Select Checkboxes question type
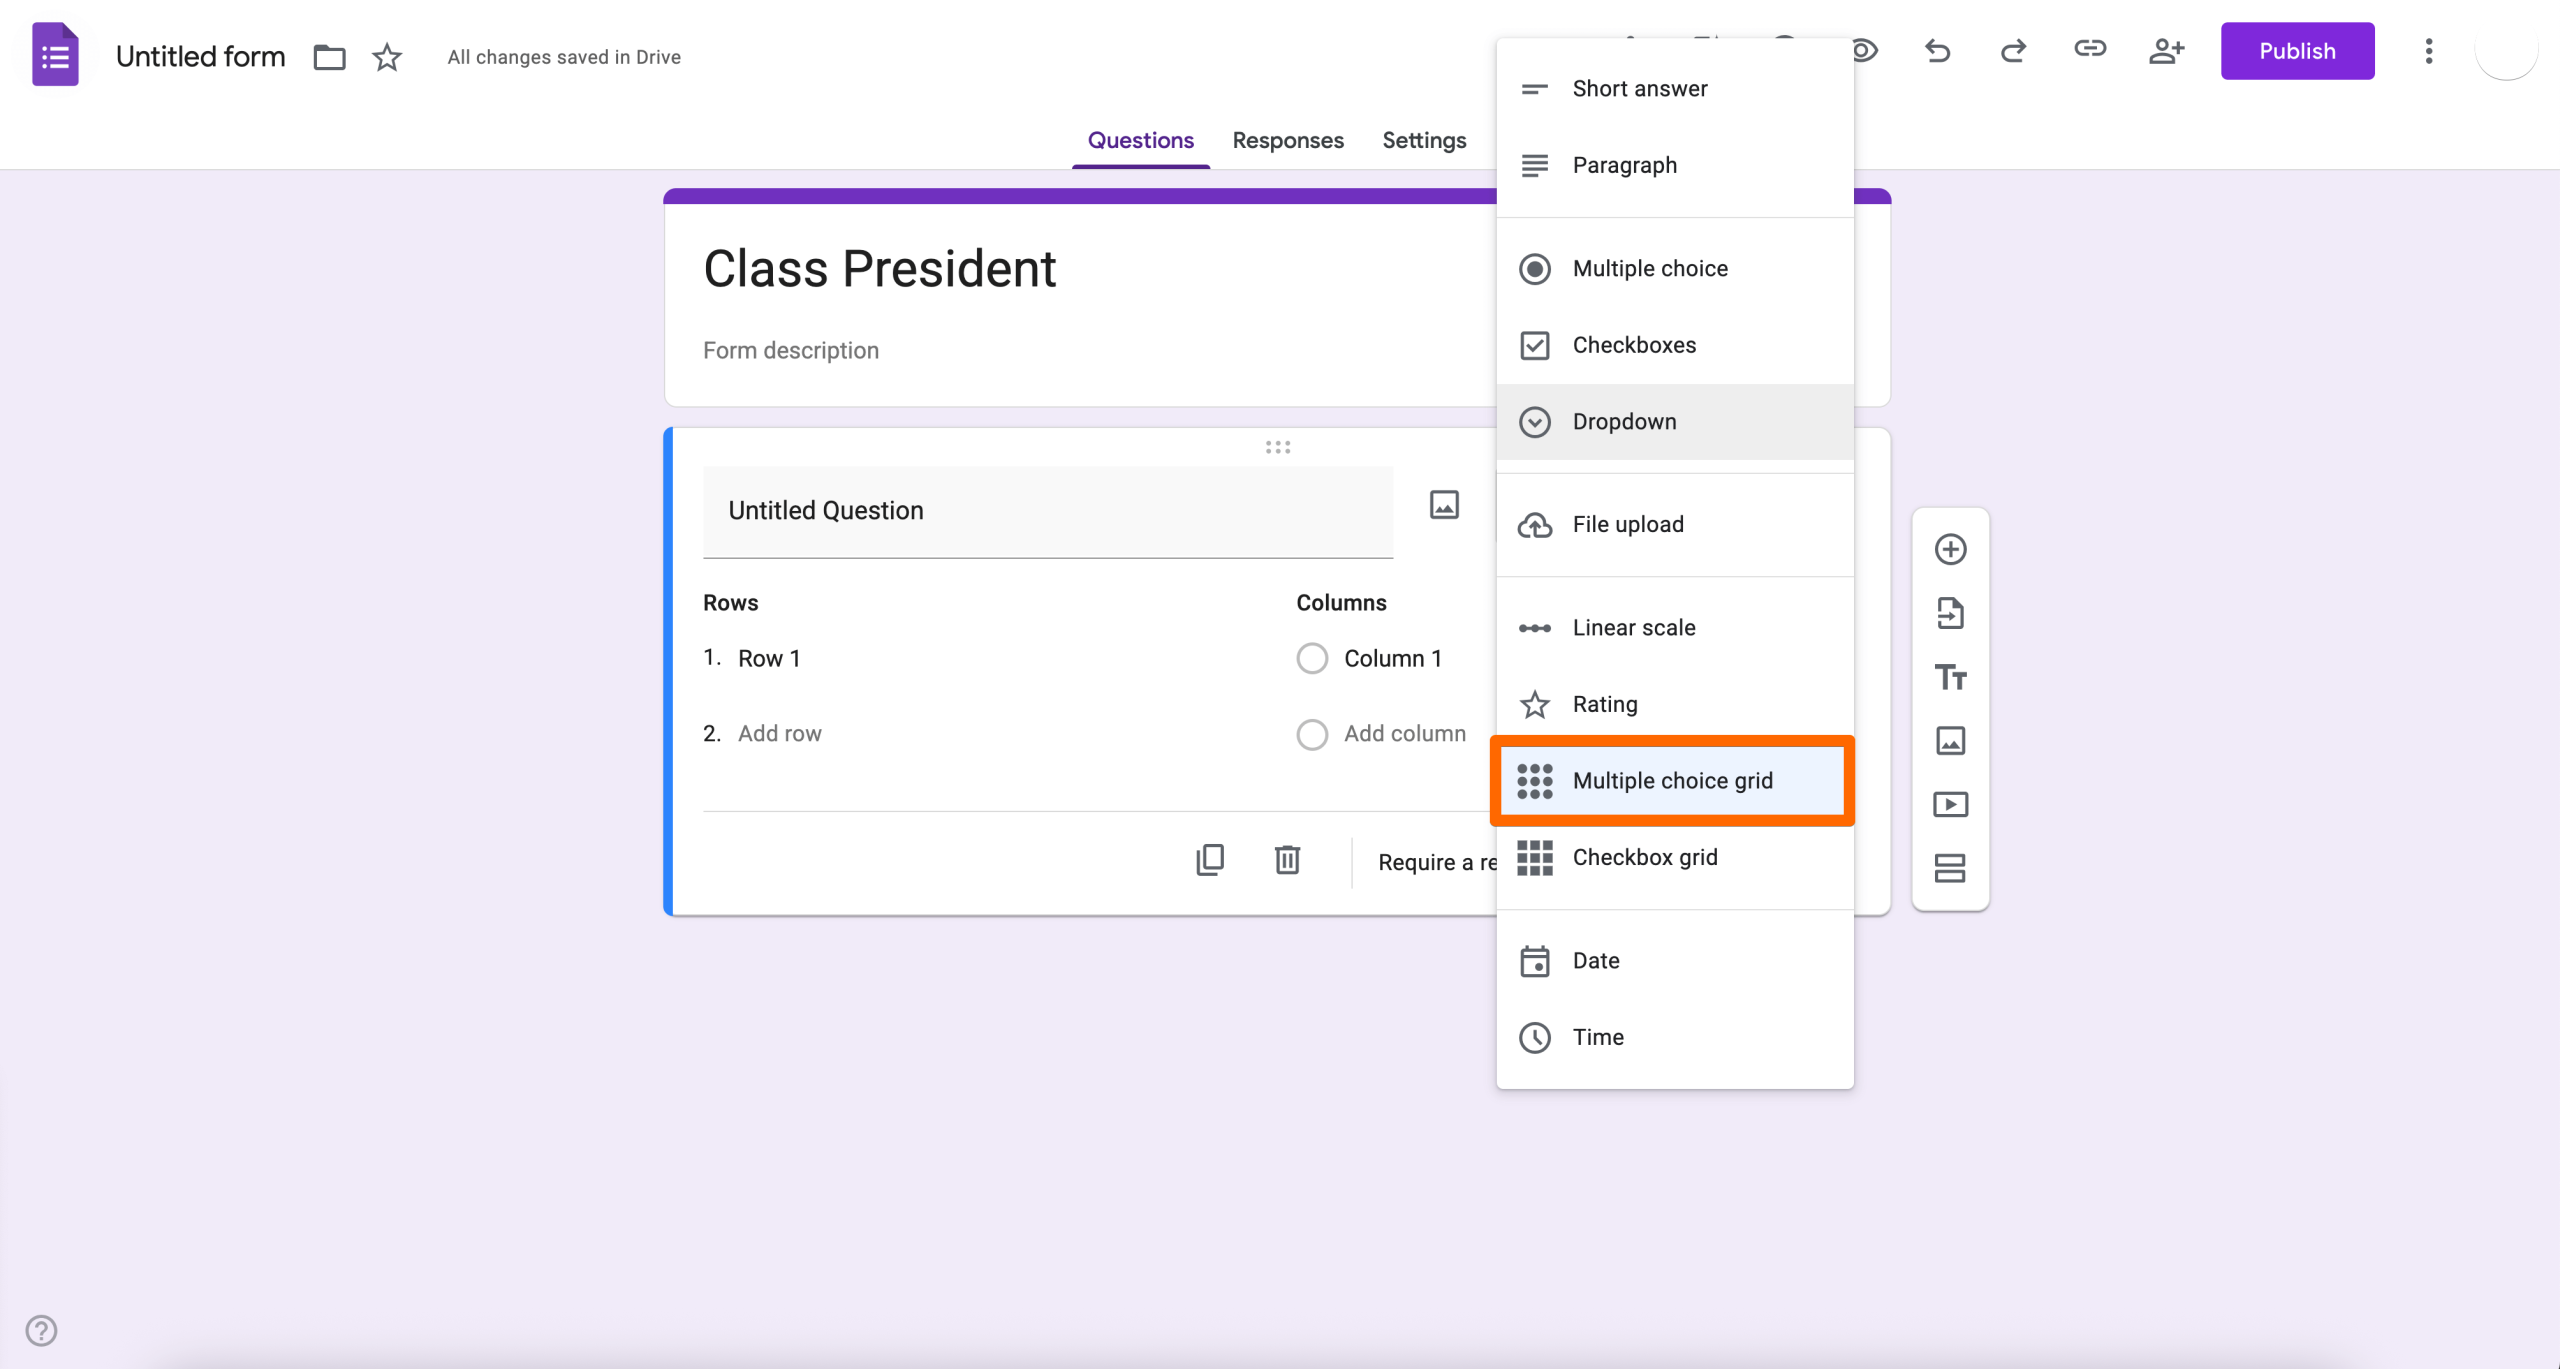2560x1369 pixels. tap(1635, 344)
